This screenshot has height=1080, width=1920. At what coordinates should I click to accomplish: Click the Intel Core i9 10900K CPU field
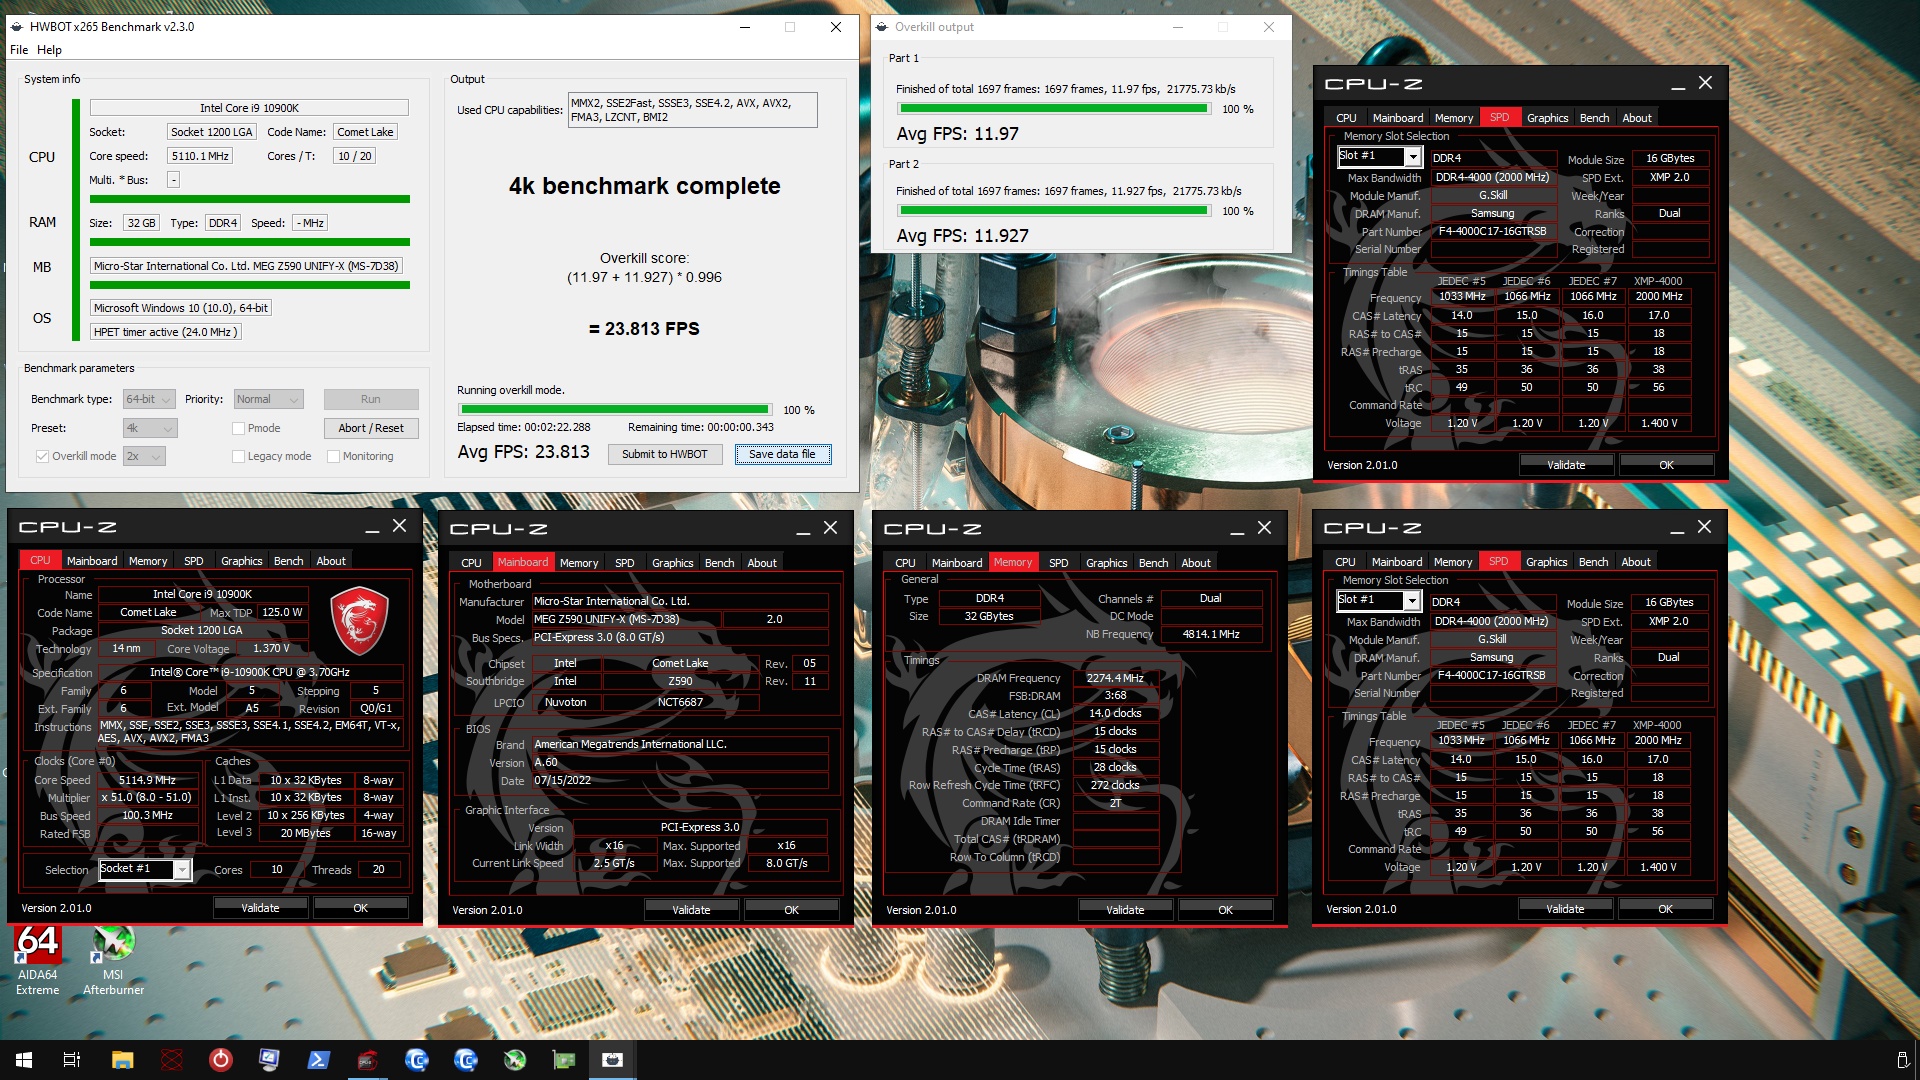pyautogui.click(x=249, y=108)
